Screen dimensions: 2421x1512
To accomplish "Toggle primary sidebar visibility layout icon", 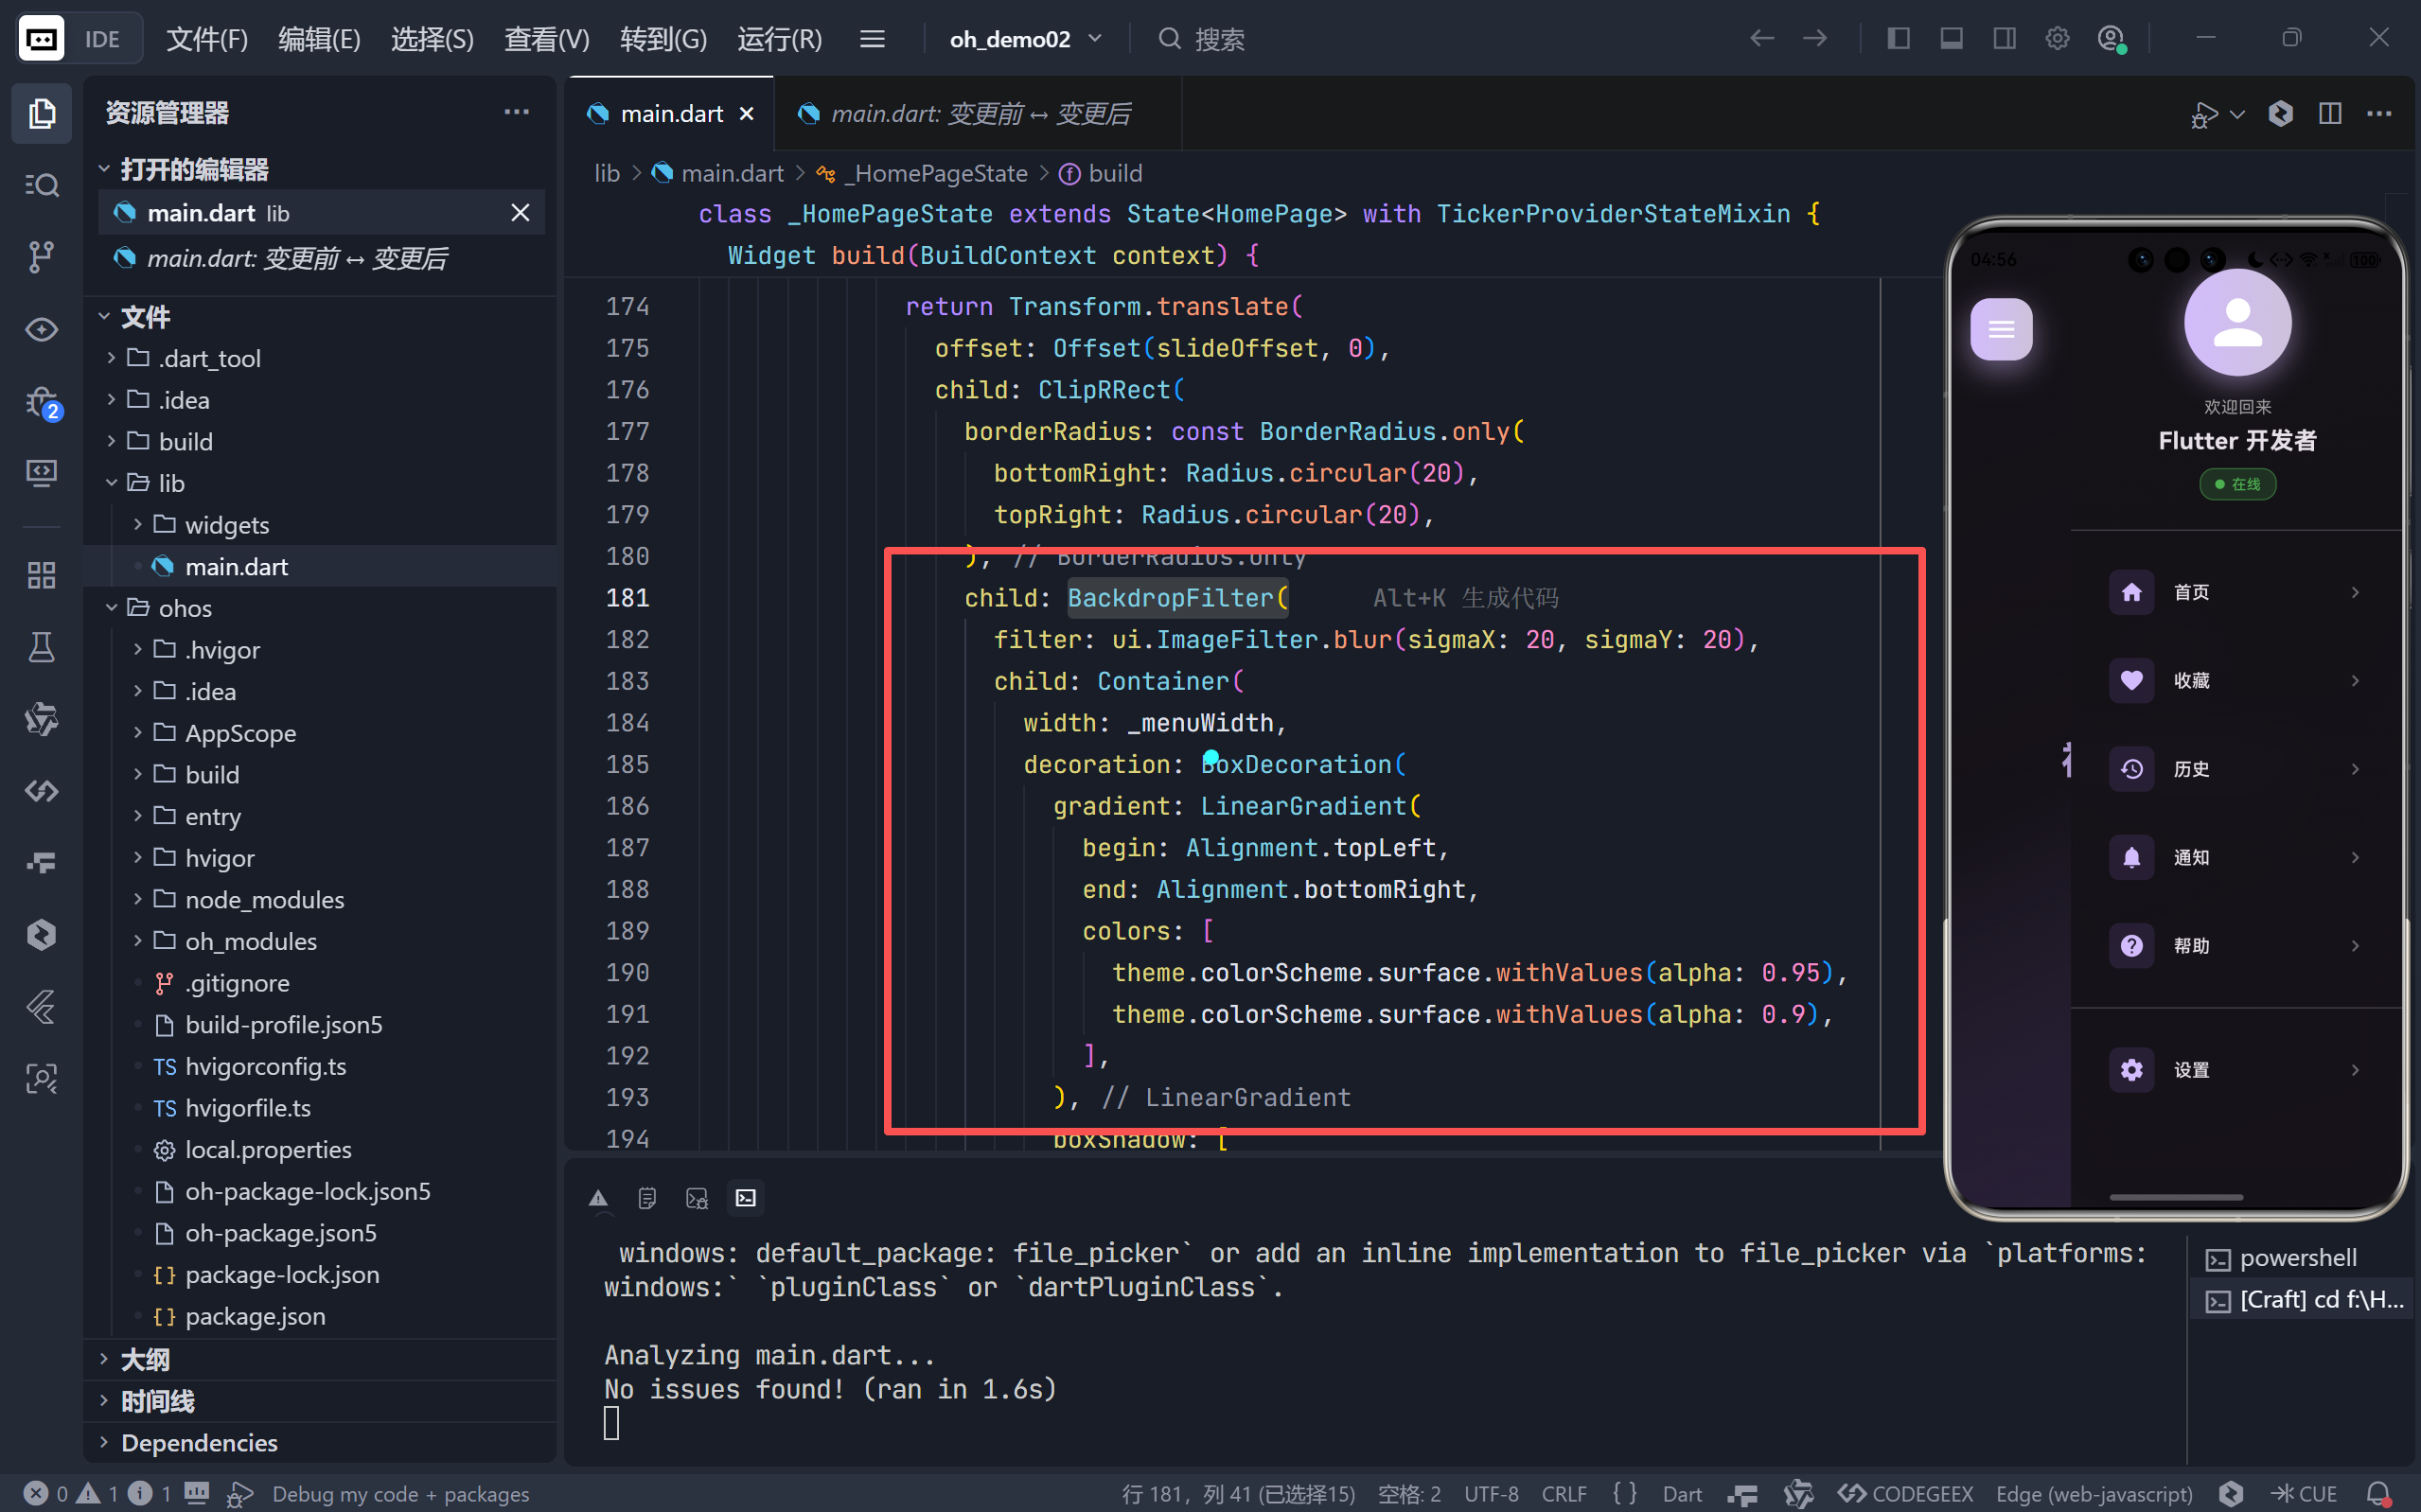I will 1898,39.
